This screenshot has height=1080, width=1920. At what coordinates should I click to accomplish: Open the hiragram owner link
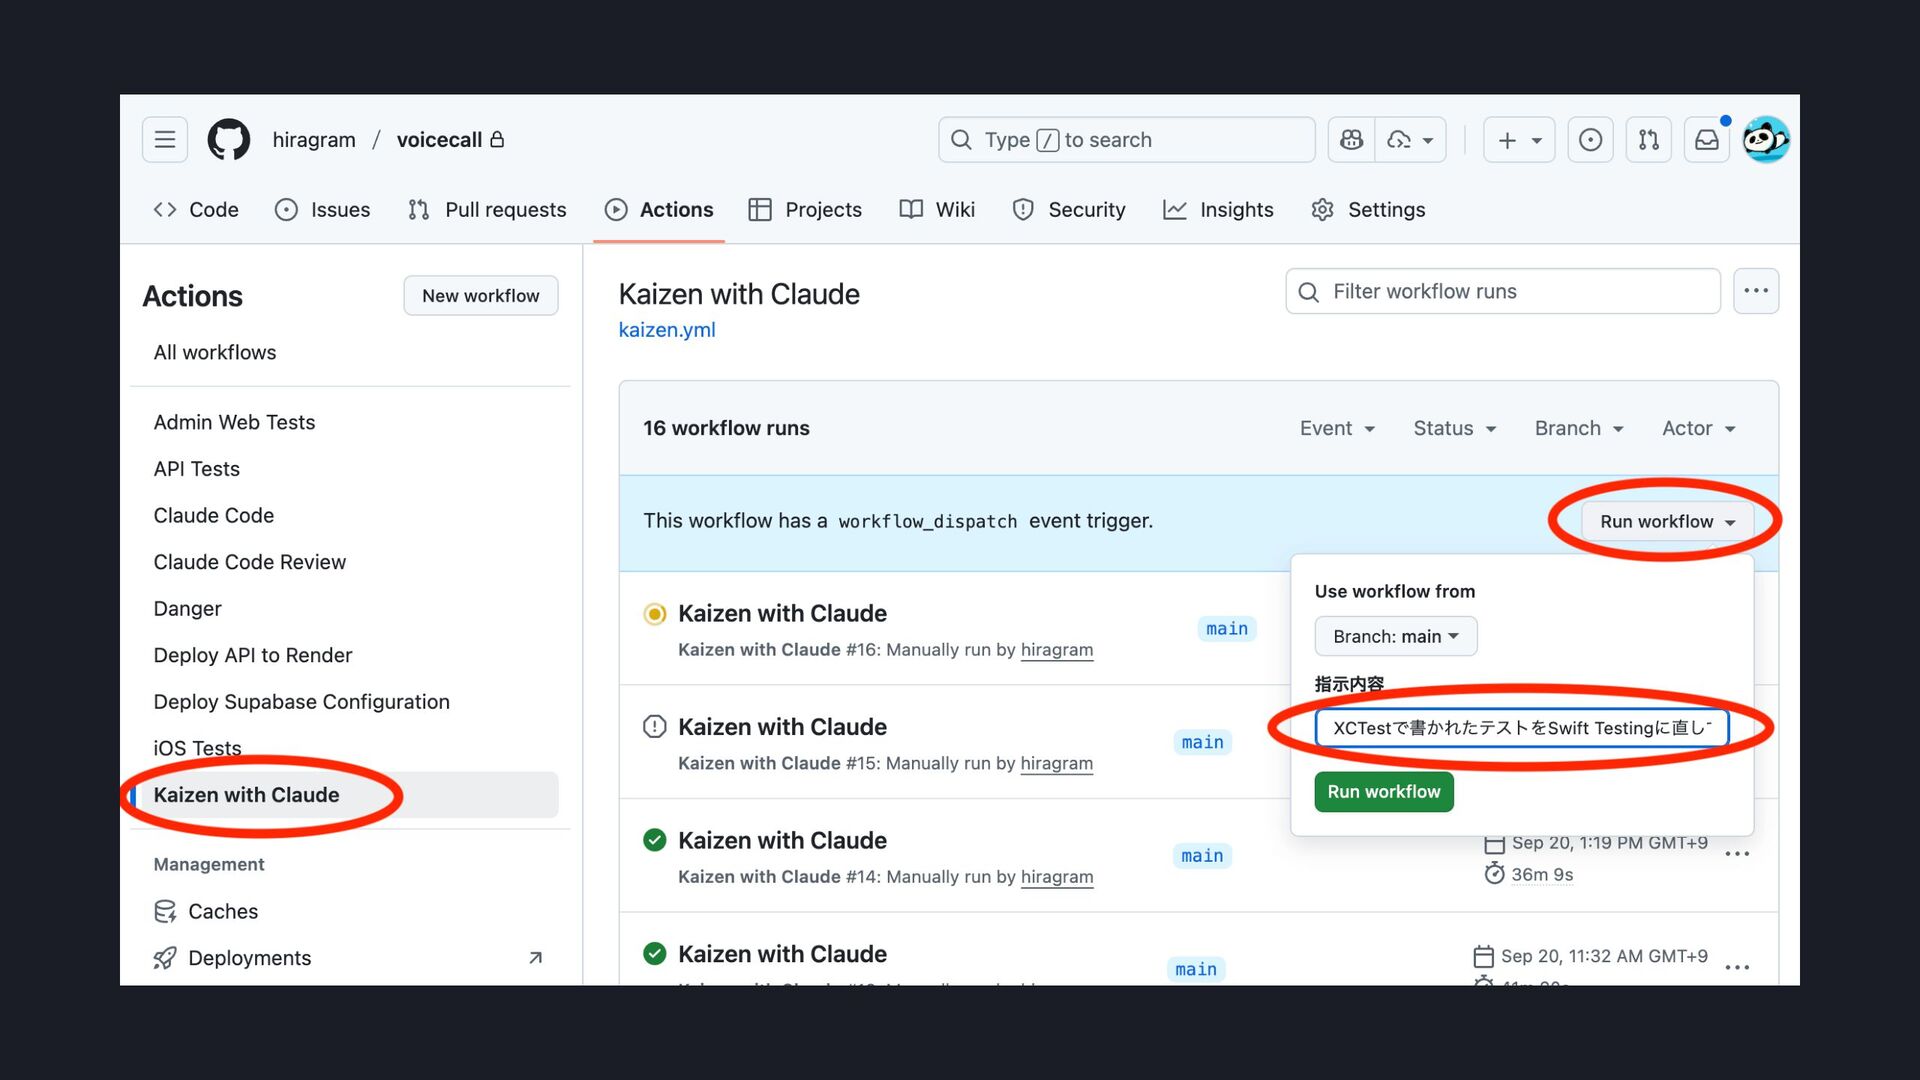(x=314, y=140)
